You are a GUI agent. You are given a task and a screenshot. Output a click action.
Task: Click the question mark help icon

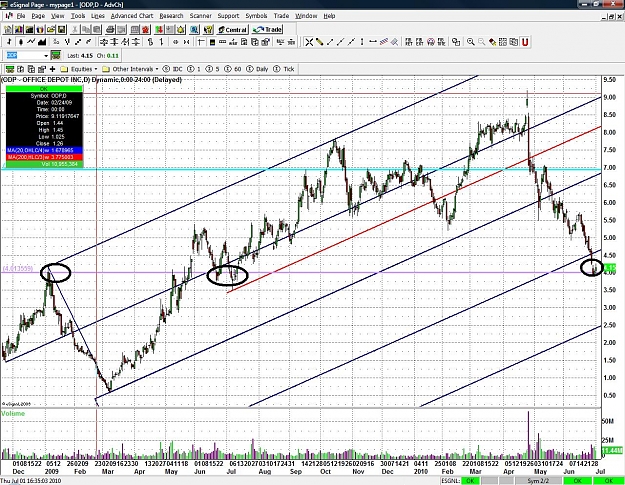[208, 29]
